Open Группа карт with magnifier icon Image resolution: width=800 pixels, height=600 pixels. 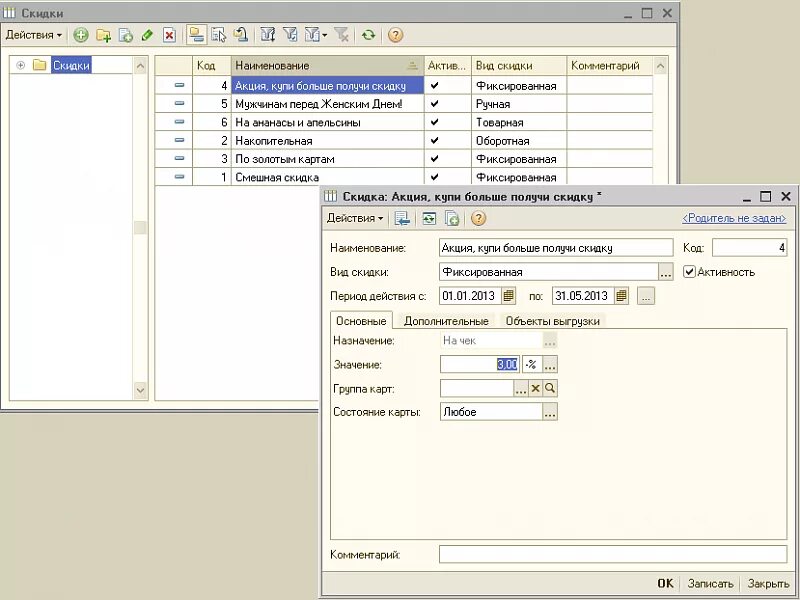[x=550, y=389]
